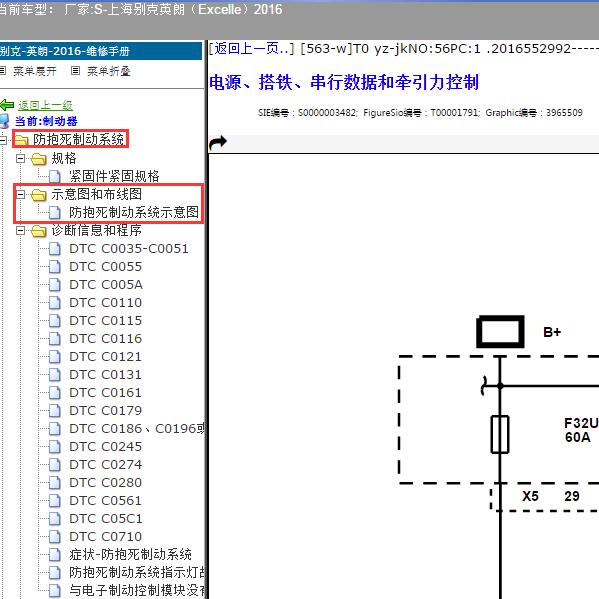Click the 规格 folder icon
Screen dimensions: 599x599
click(39, 159)
